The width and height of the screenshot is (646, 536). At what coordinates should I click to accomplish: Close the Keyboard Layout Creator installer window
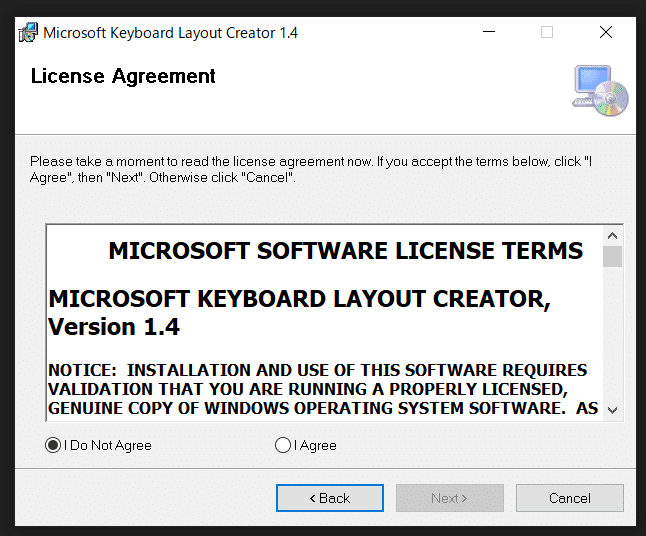(606, 32)
